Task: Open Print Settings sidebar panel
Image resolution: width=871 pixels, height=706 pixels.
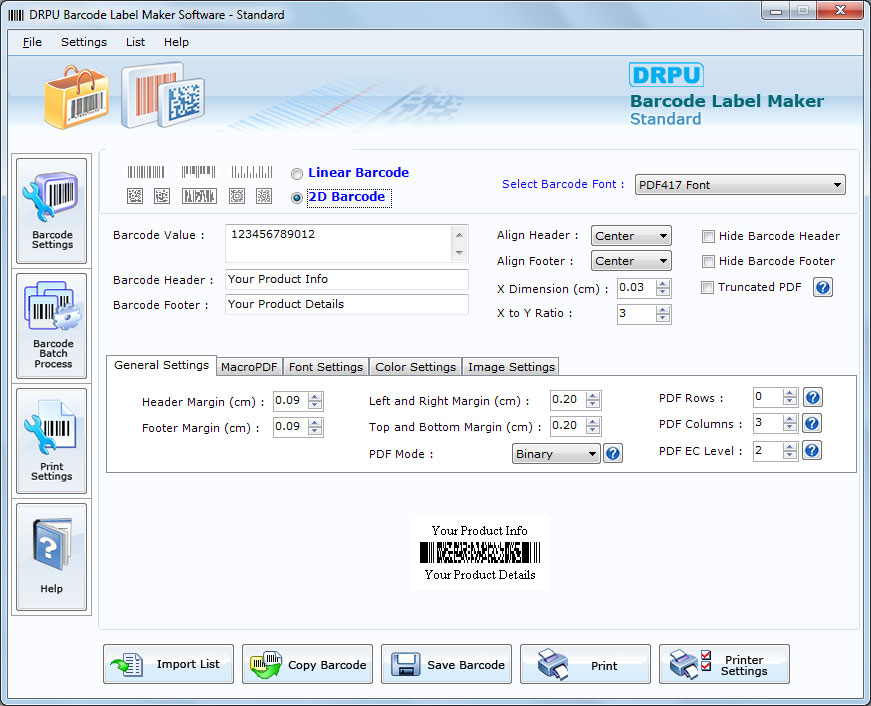Action: [52, 440]
